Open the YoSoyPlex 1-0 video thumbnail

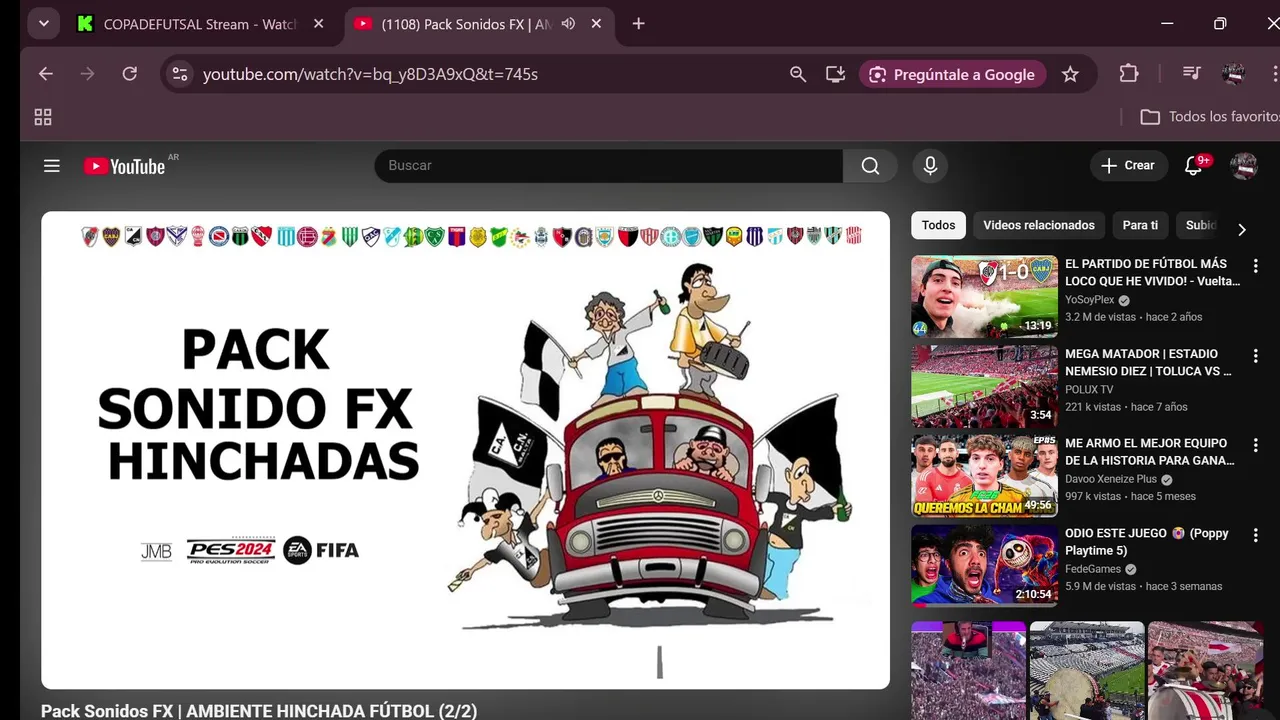pyautogui.click(x=984, y=297)
